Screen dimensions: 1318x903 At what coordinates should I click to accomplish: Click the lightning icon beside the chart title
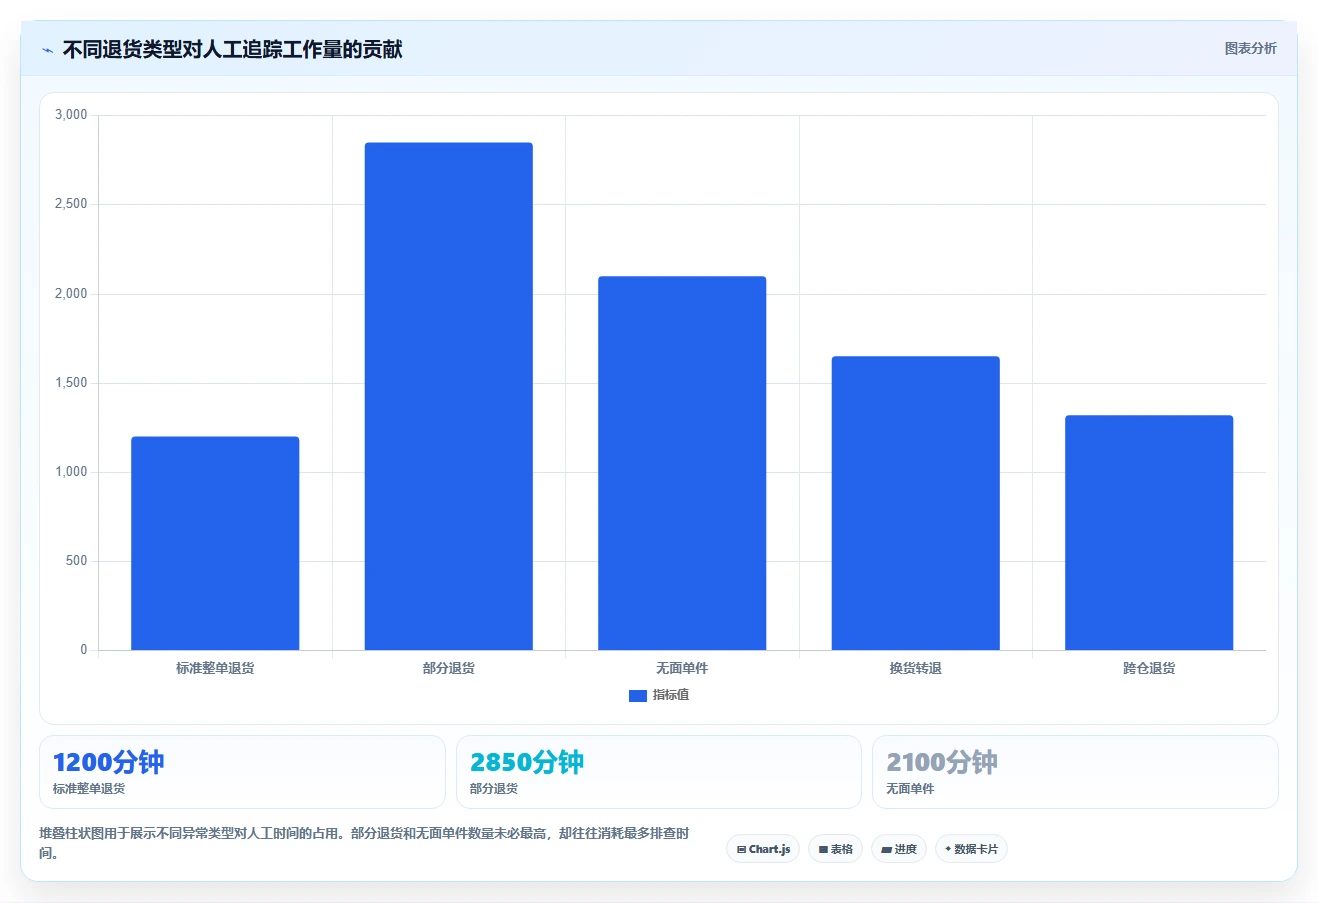click(x=47, y=50)
